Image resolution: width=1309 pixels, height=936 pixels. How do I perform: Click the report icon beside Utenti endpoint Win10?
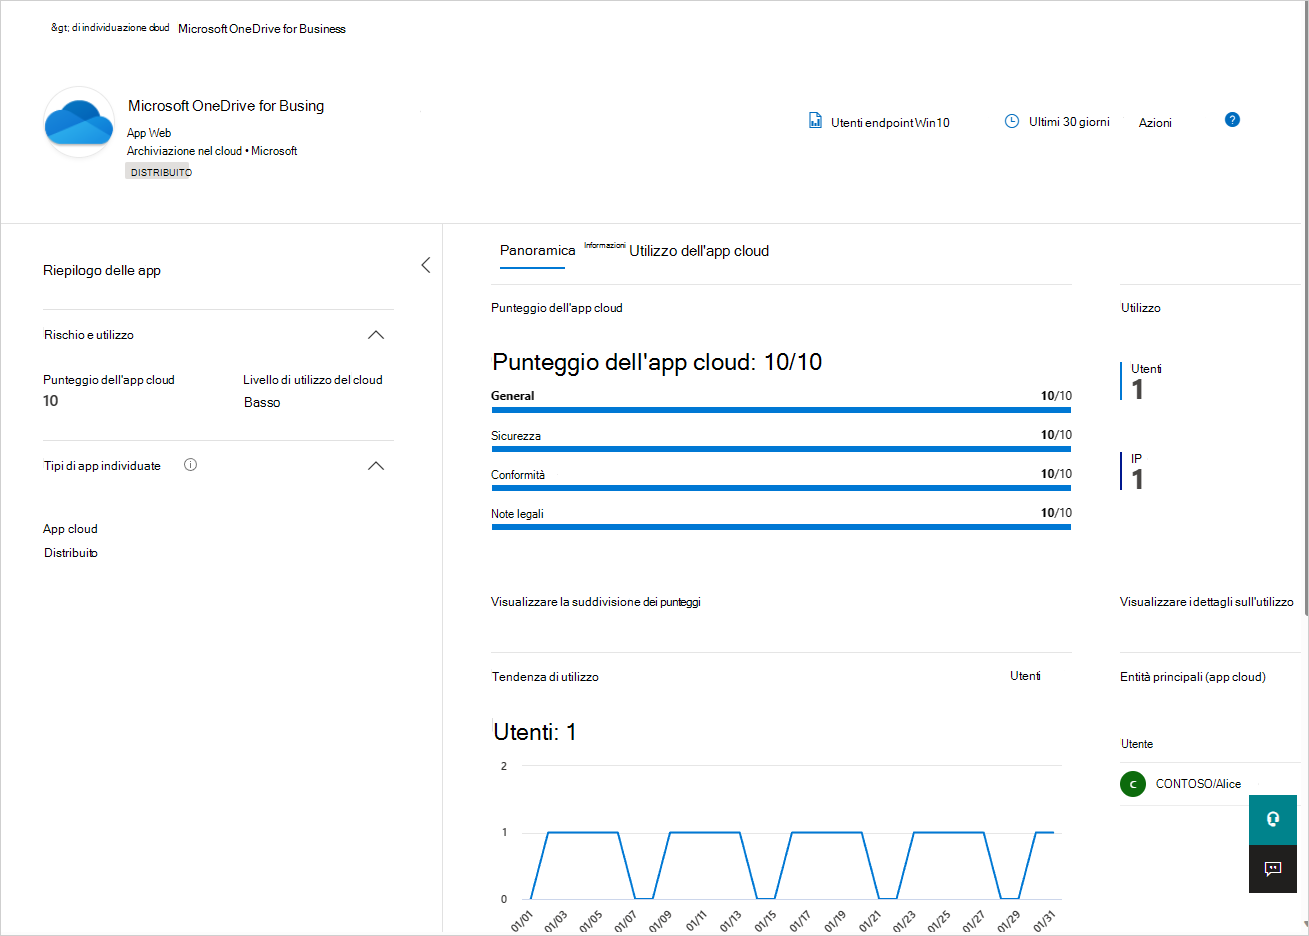[x=815, y=121]
